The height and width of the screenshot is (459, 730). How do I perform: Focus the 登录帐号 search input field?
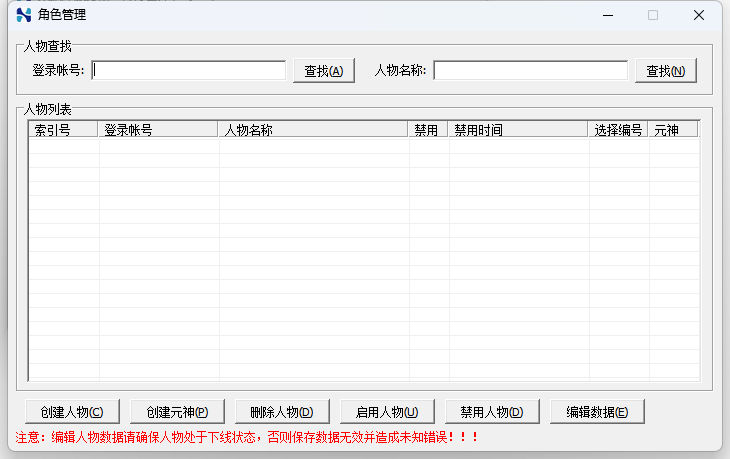(189, 70)
